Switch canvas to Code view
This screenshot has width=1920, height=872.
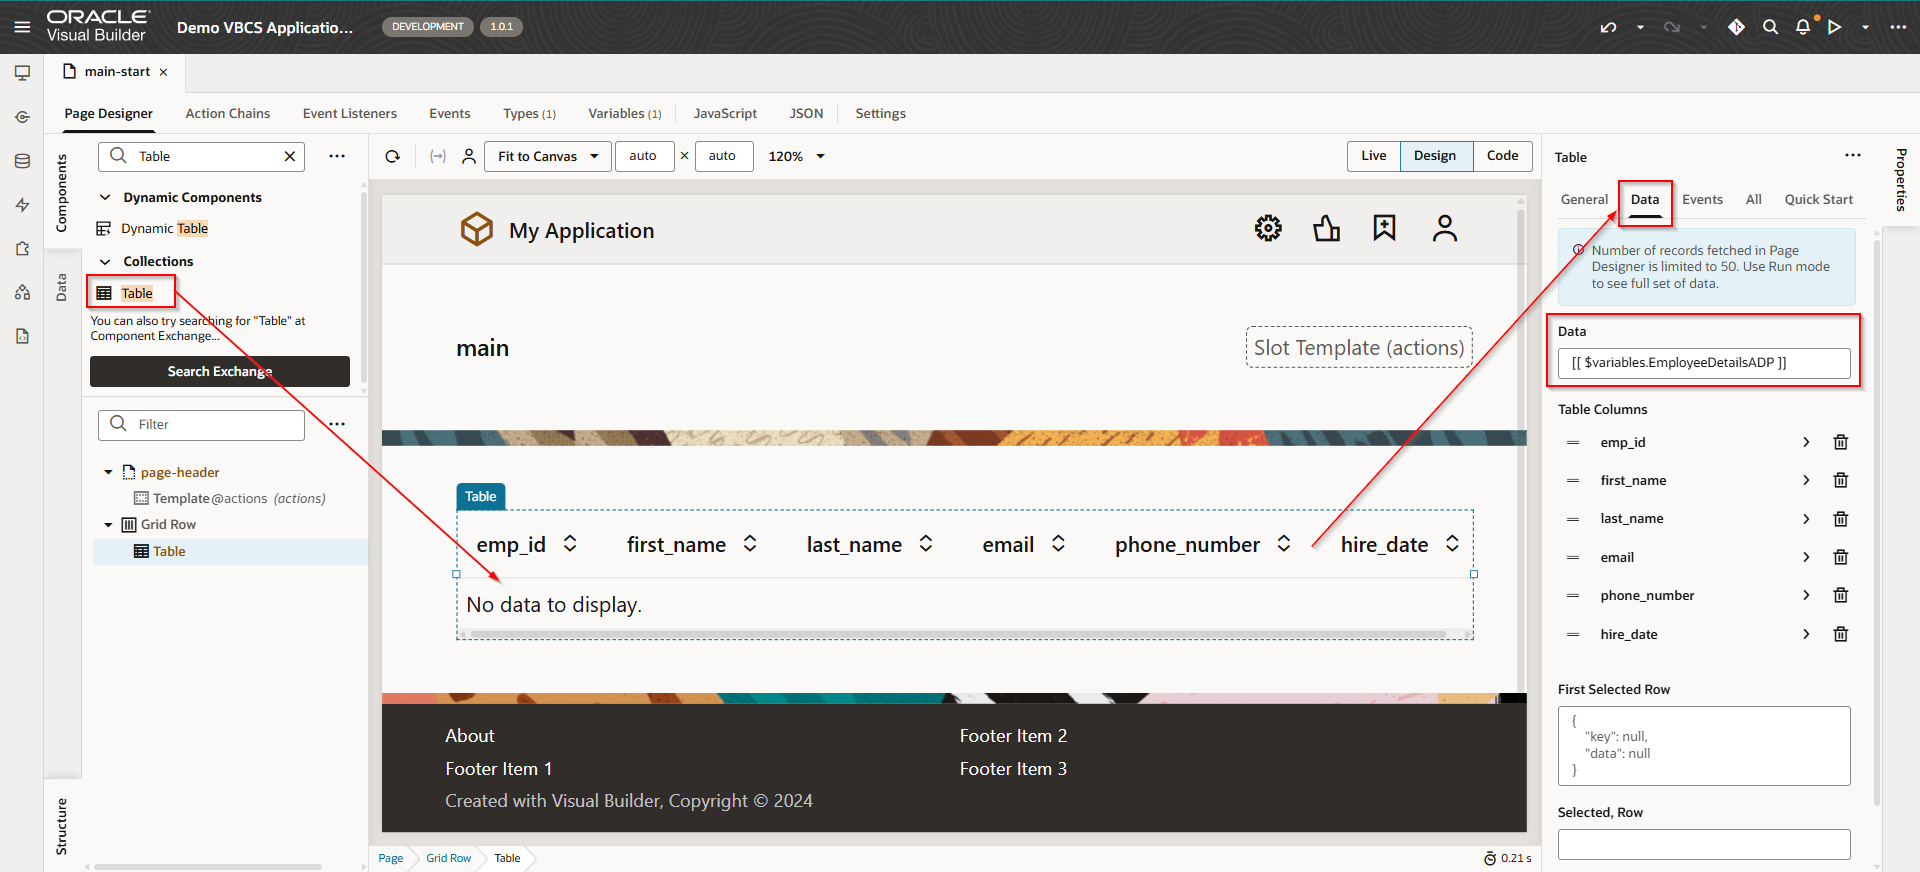[x=1502, y=156]
